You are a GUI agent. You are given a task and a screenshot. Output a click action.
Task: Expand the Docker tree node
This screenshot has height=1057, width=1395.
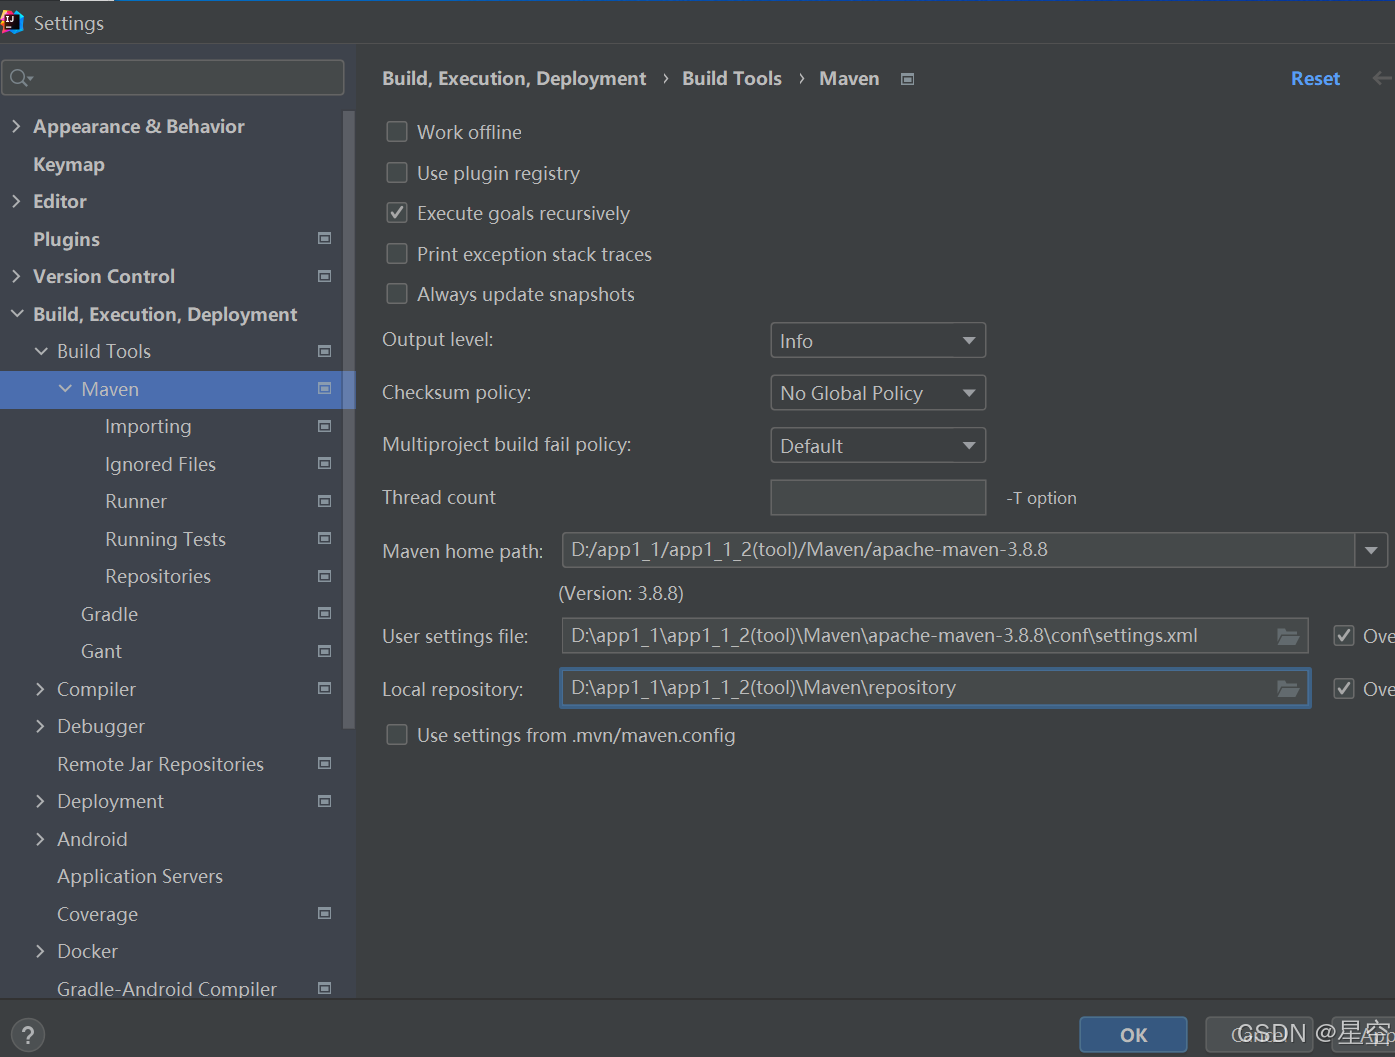(40, 951)
